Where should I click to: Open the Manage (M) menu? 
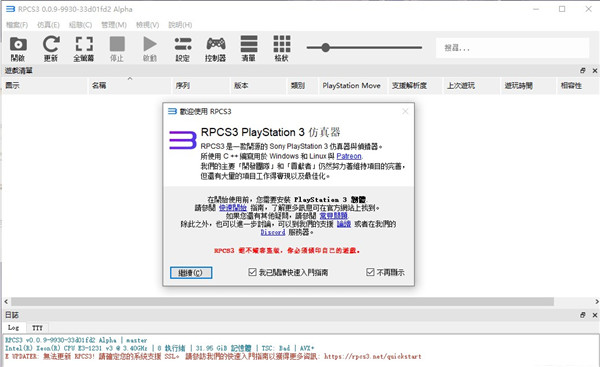[114, 25]
